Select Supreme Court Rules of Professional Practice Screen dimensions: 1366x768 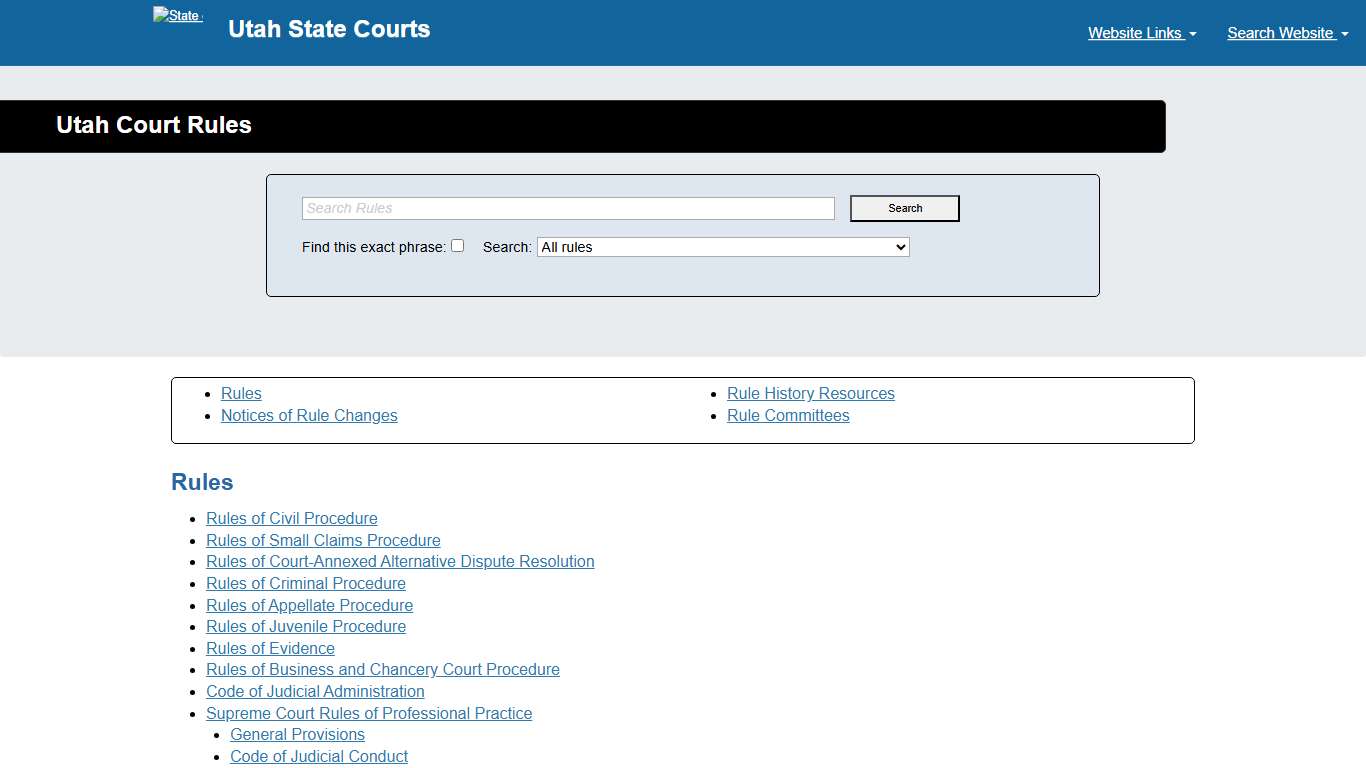(x=369, y=714)
